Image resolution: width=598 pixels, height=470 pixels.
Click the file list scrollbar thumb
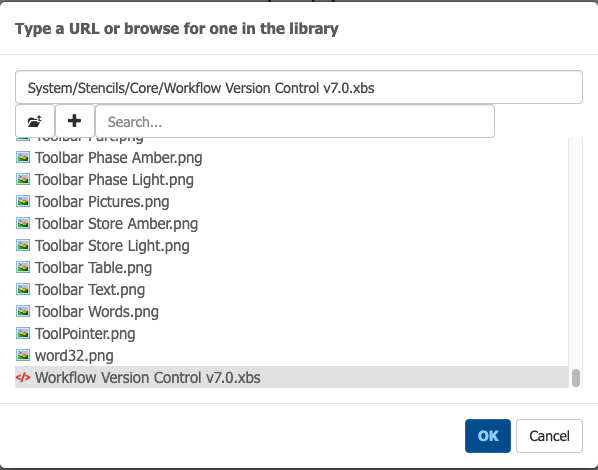point(576,378)
